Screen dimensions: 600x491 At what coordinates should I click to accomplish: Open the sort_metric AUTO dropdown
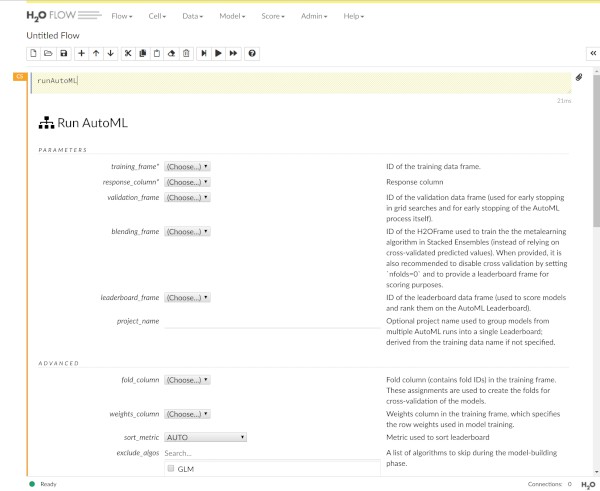[x=205, y=437]
